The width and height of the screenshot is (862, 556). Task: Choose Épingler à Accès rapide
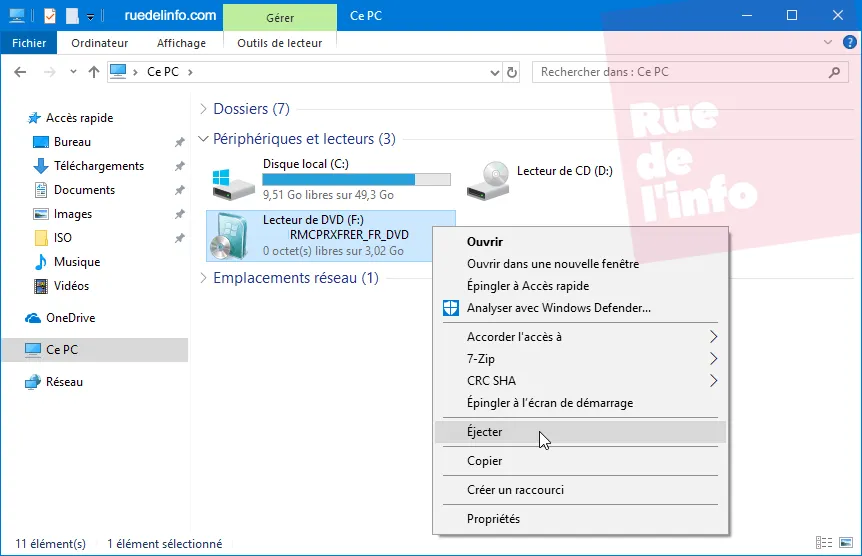[581, 286]
